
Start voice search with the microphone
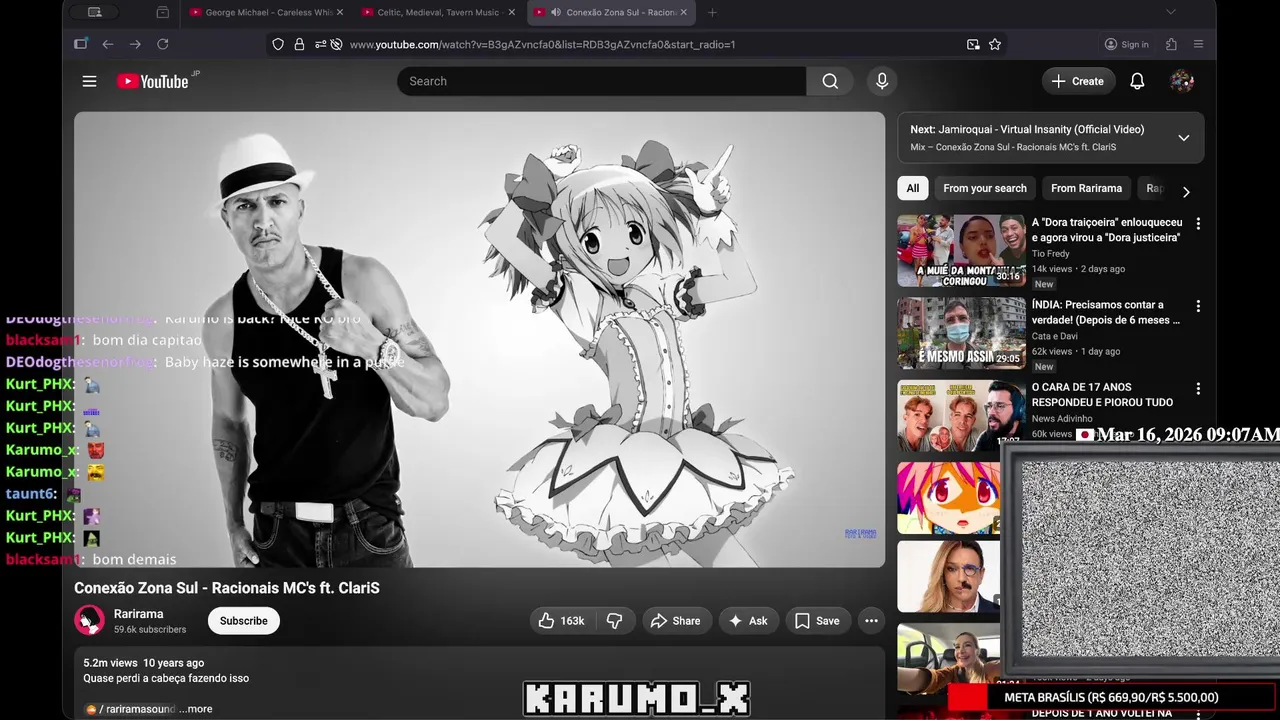point(882,81)
